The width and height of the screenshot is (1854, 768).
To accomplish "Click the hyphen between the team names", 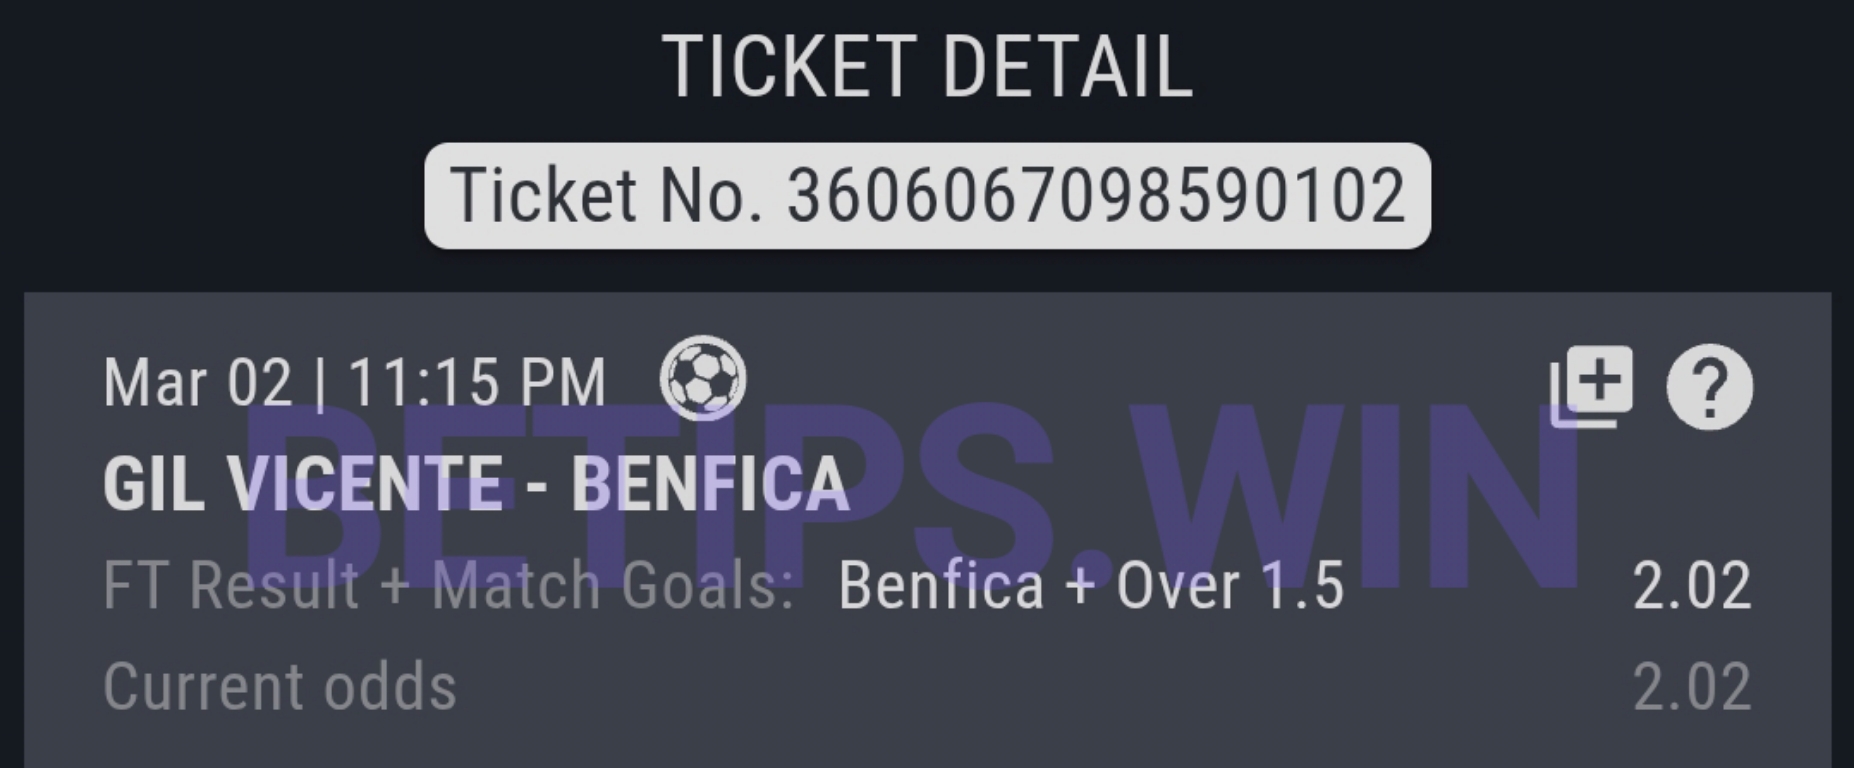I will tap(537, 484).
